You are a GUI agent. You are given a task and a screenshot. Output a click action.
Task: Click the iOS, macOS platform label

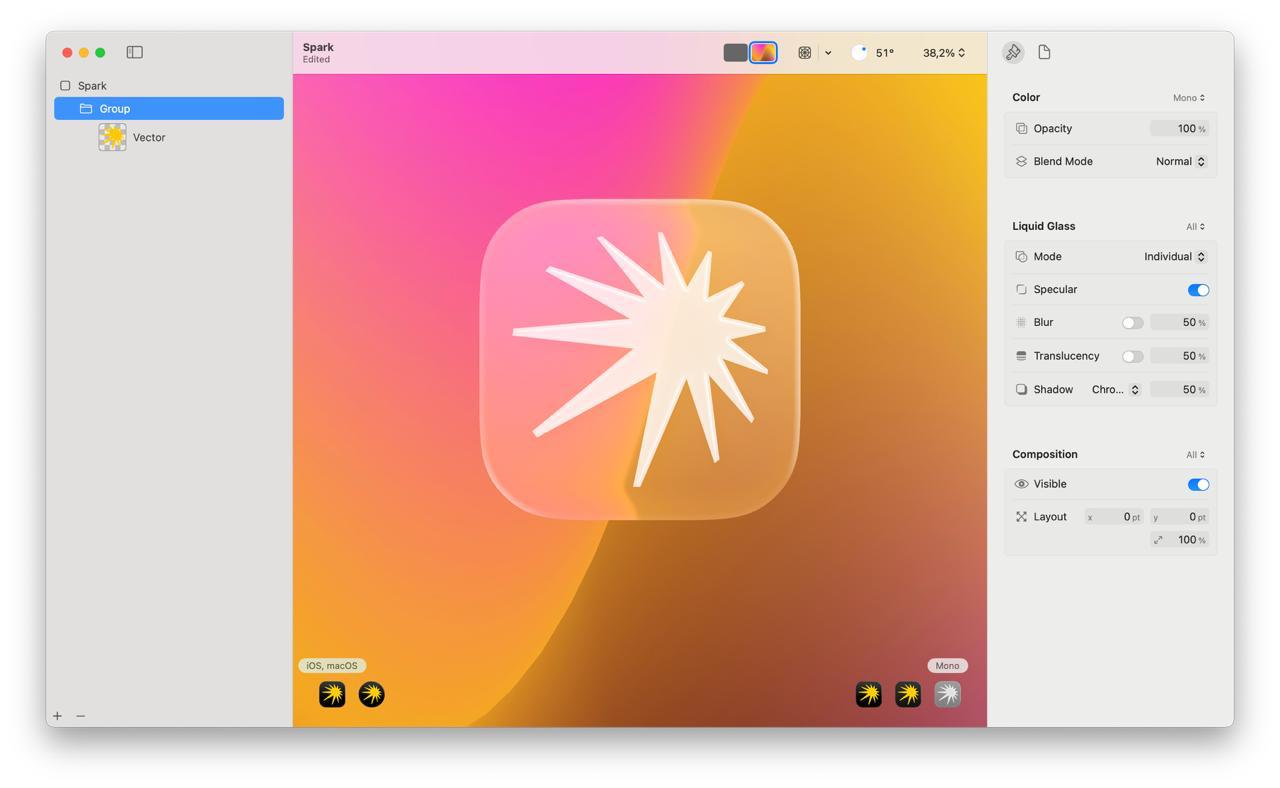[x=332, y=666]
